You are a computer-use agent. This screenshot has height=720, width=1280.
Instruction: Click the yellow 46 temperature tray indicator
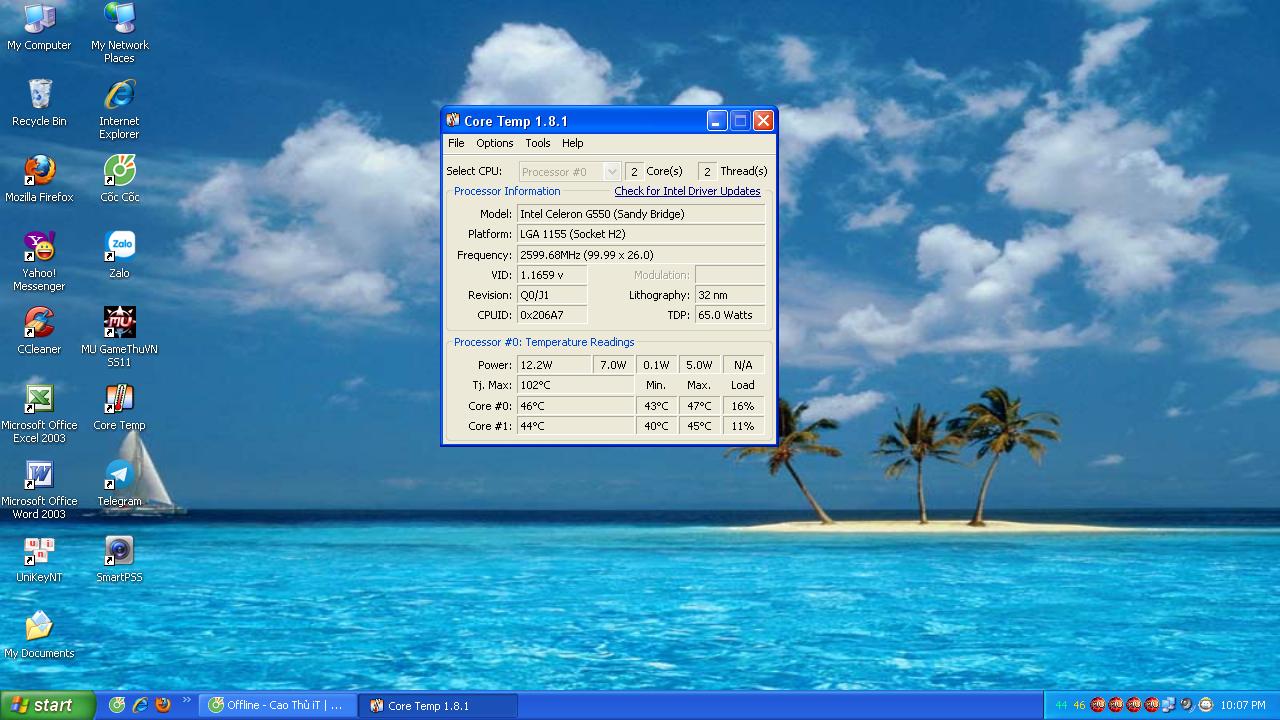1079,705
